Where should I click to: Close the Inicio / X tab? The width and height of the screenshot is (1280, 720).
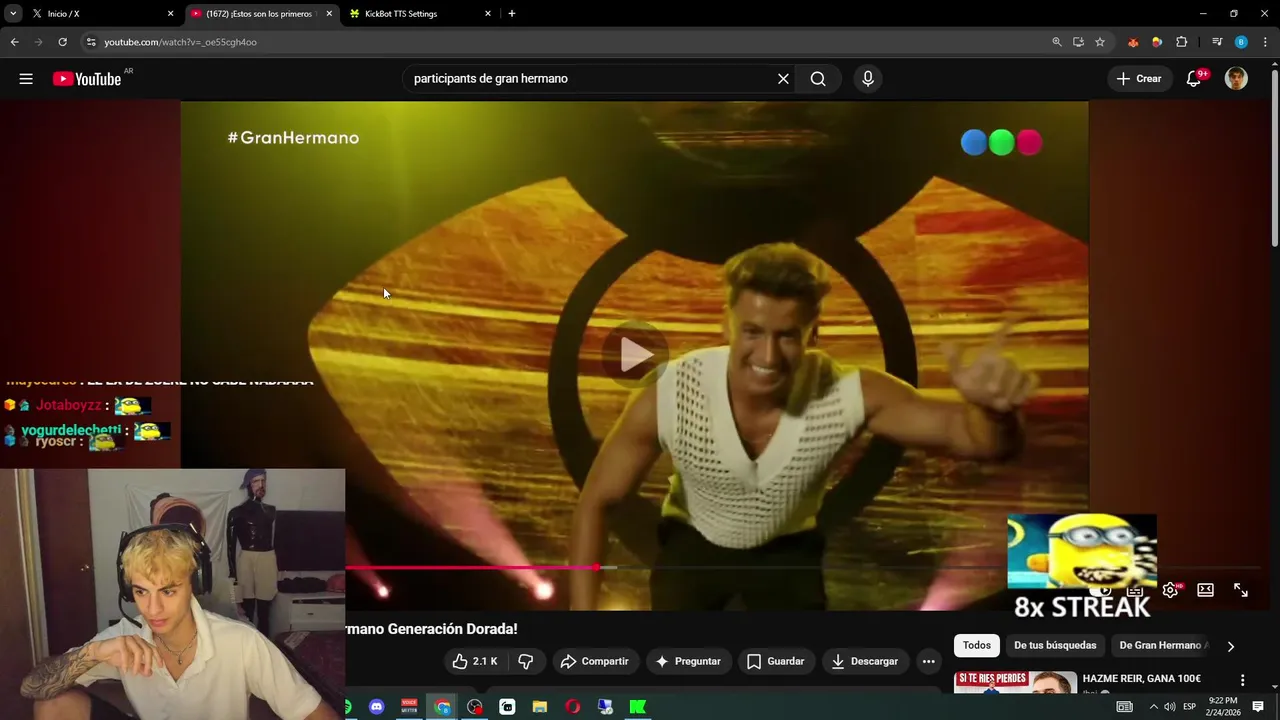170,14
